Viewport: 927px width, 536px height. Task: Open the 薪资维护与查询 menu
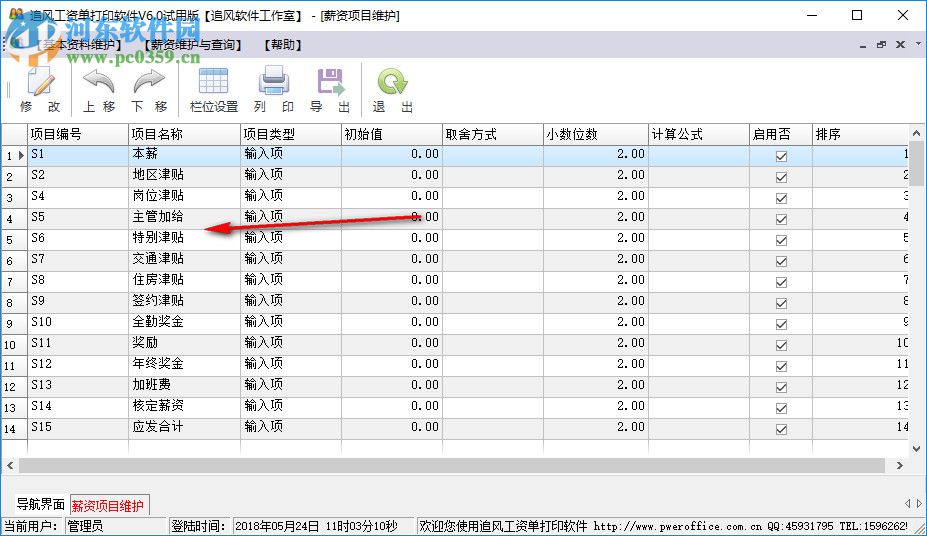(x=193, y=45)
